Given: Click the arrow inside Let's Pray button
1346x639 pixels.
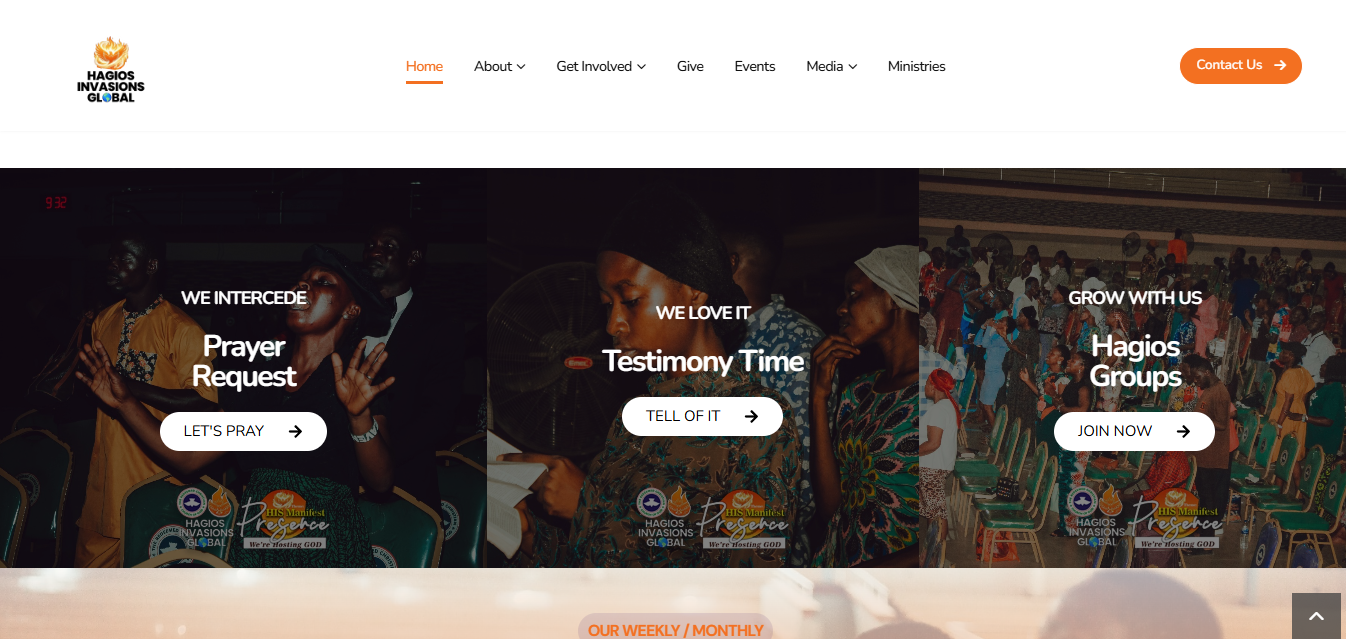Looking at the screenshot, I should pos(295,431).
